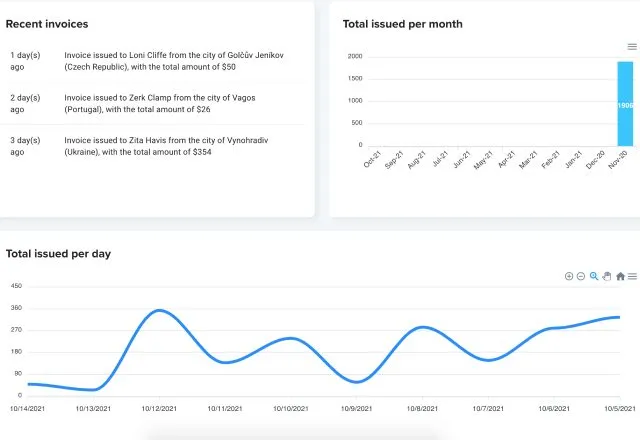Zoom in on the daily chart

tap(569, 276)
